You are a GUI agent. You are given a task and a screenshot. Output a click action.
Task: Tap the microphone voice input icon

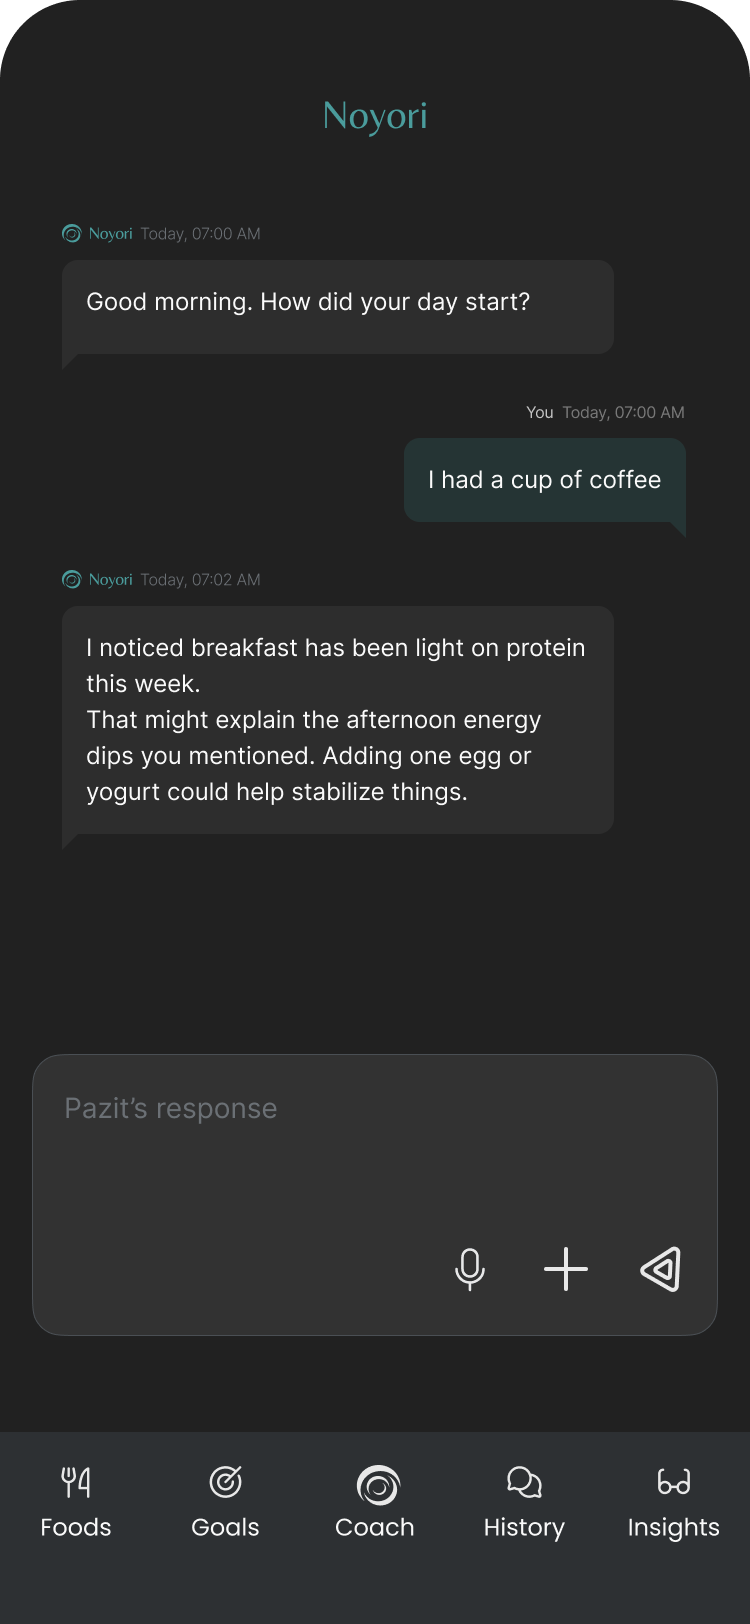pos(469,1269)
